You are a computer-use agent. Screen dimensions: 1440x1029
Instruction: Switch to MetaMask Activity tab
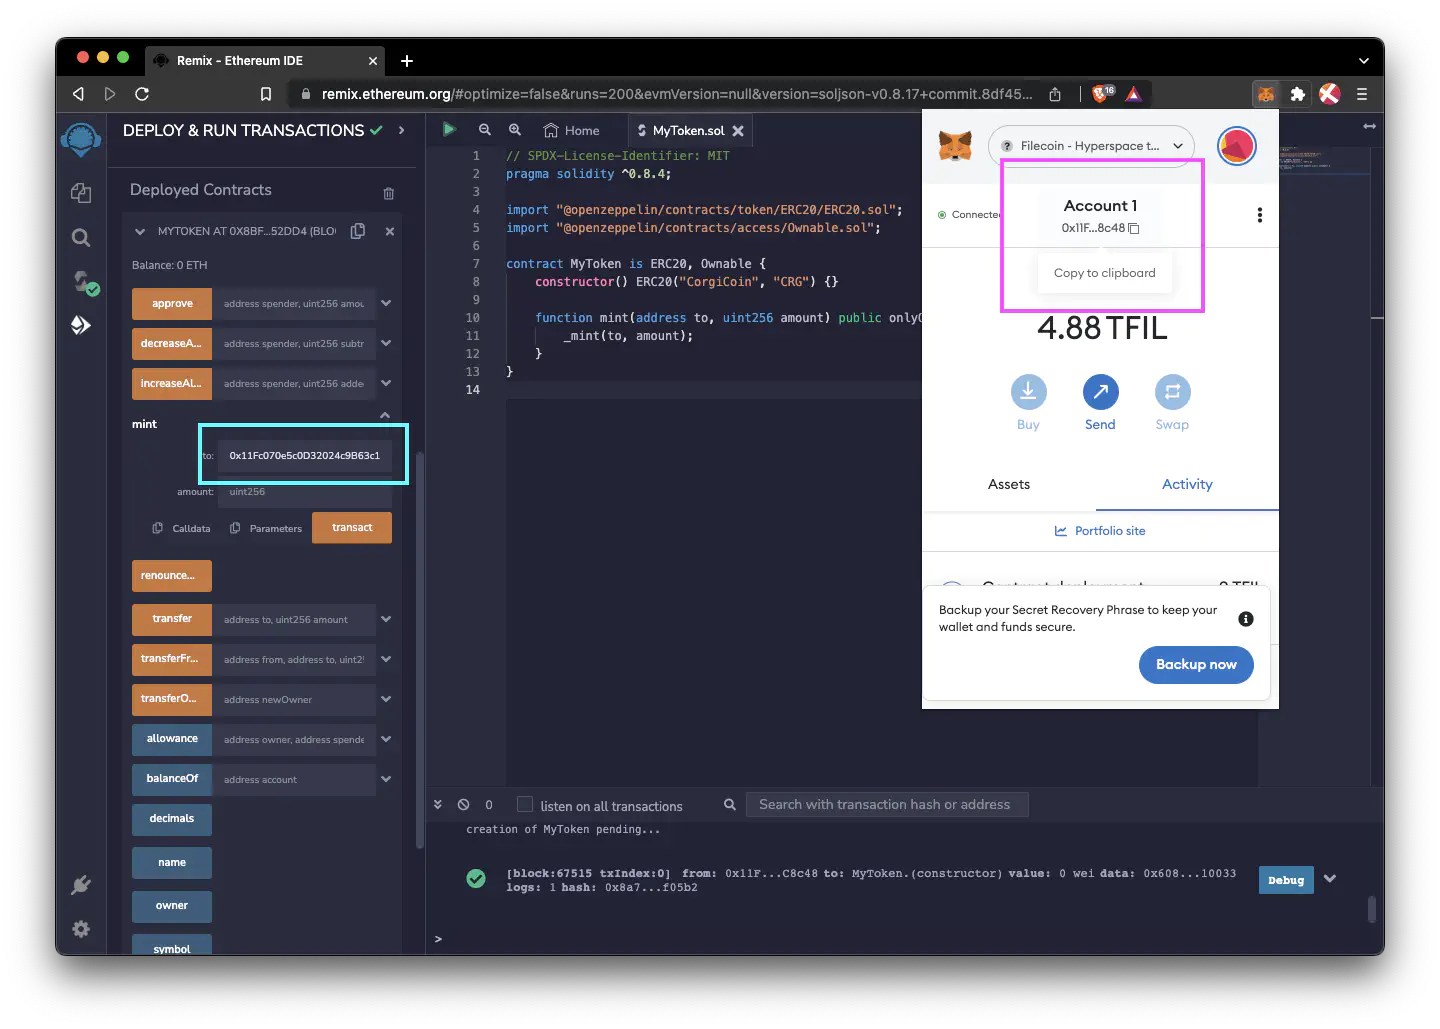(1187, 484)
